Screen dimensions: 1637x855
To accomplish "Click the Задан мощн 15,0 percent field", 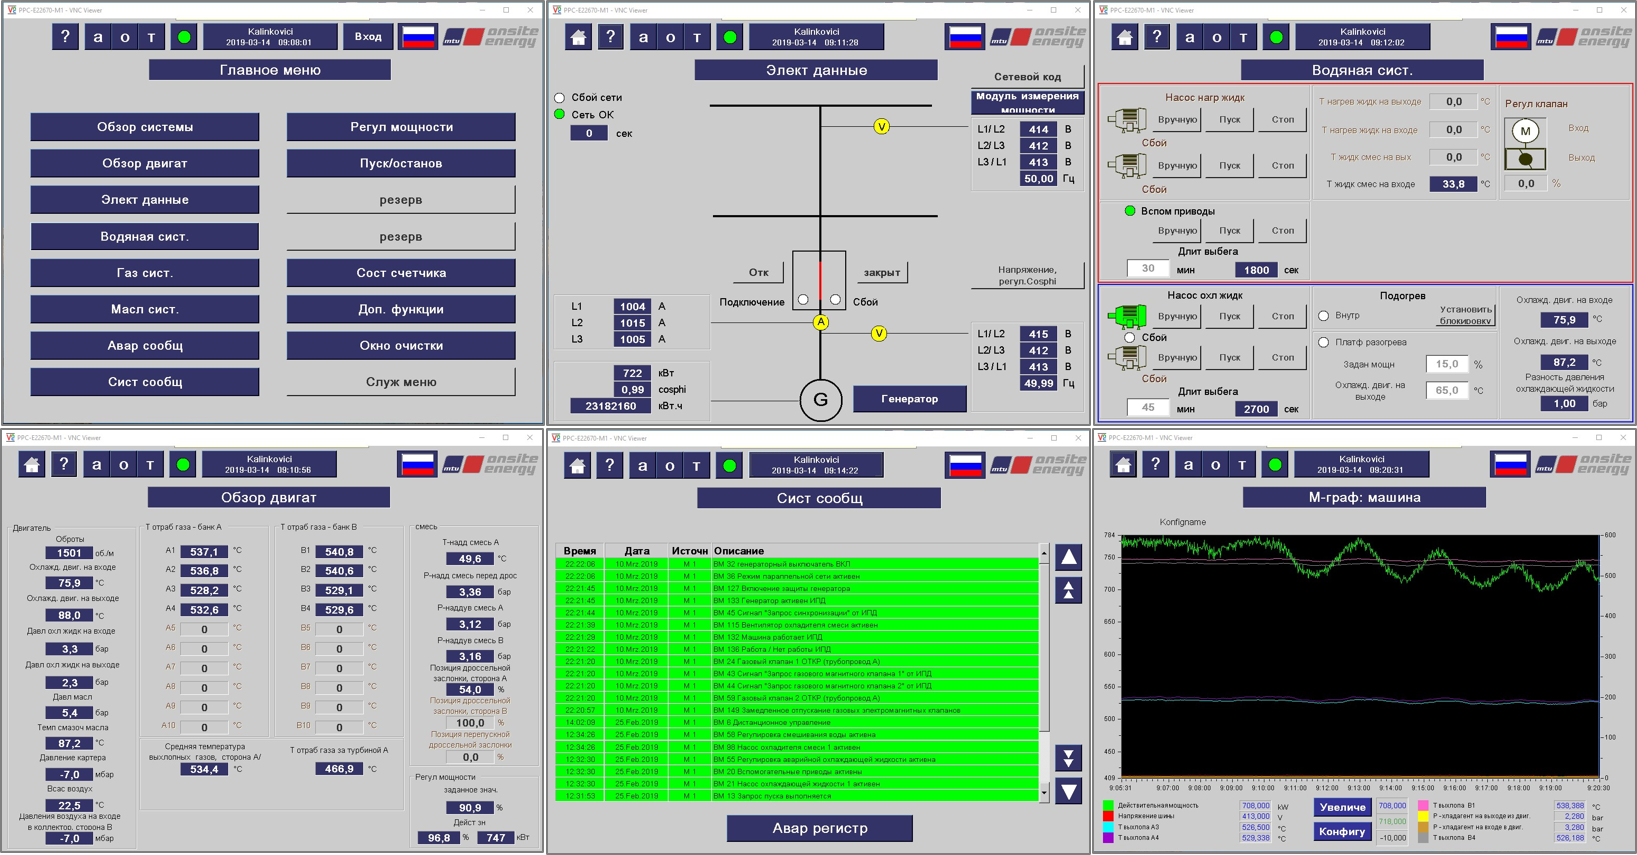I will point(1447,364).
